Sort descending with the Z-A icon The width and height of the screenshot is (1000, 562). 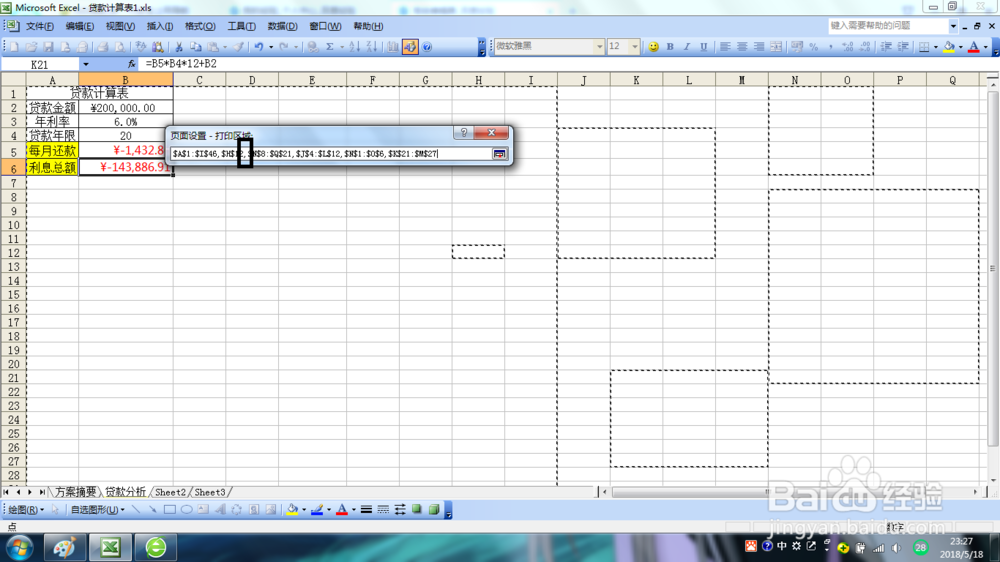click(x=372, y=47)
